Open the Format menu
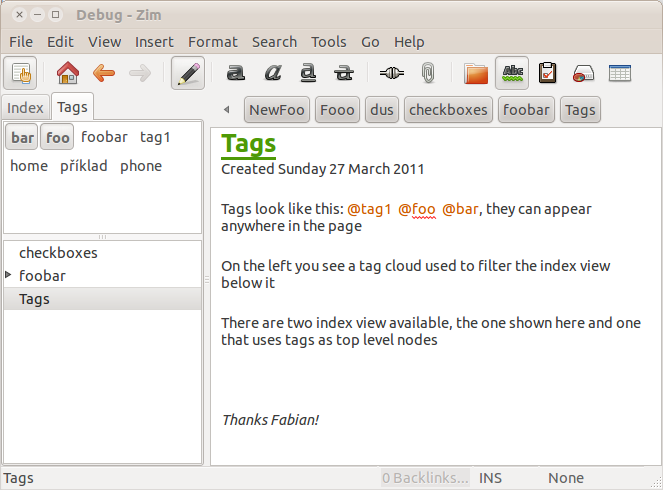 [212, 42]
